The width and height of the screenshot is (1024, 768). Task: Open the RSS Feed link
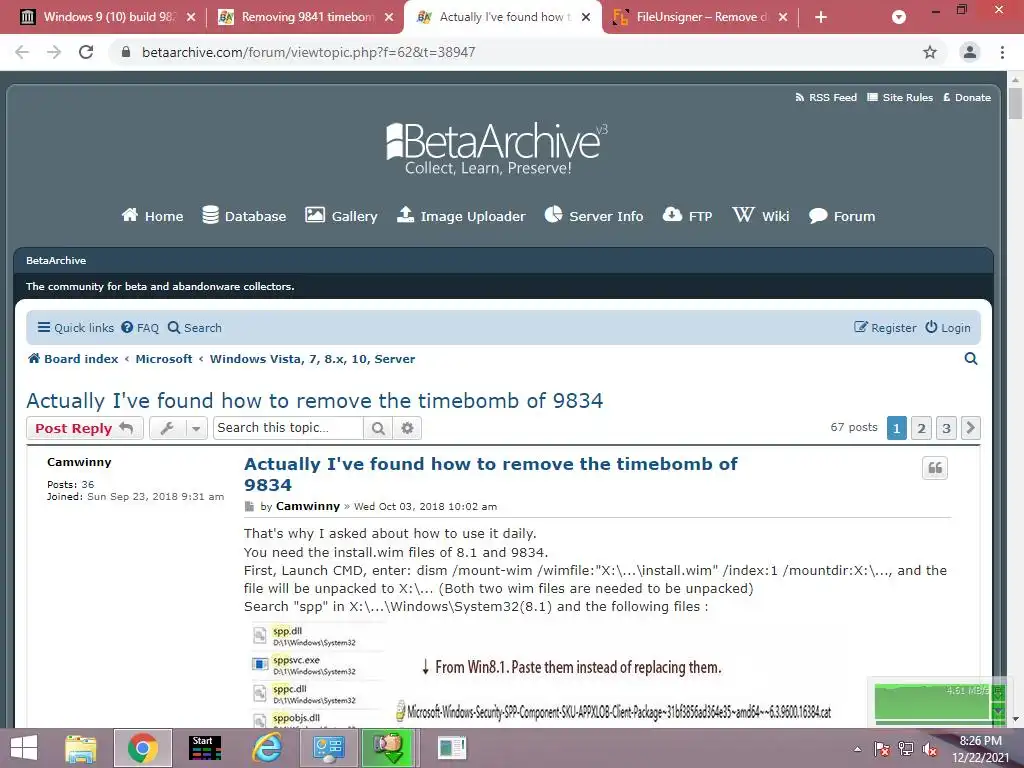click(x=826, y=97)
